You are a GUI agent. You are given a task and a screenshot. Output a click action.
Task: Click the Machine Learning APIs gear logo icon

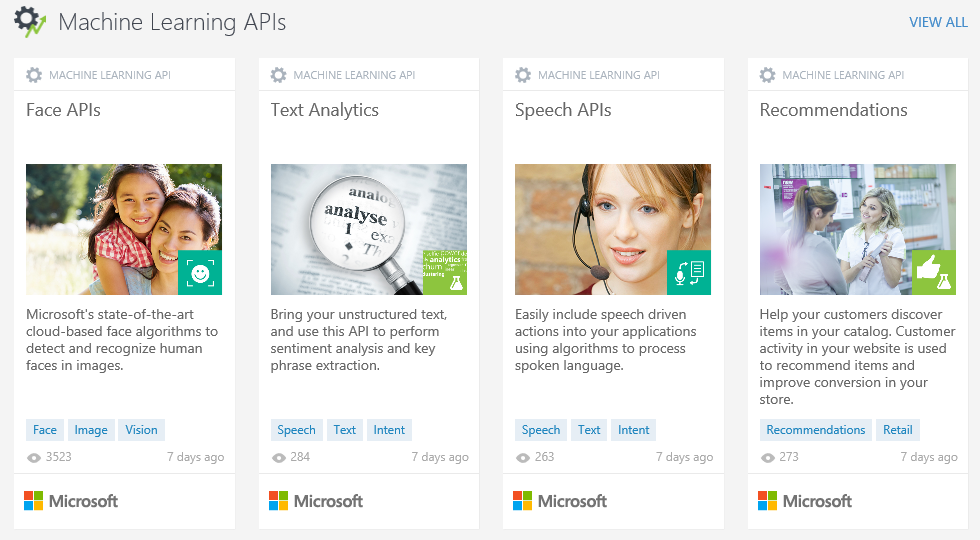30,22
